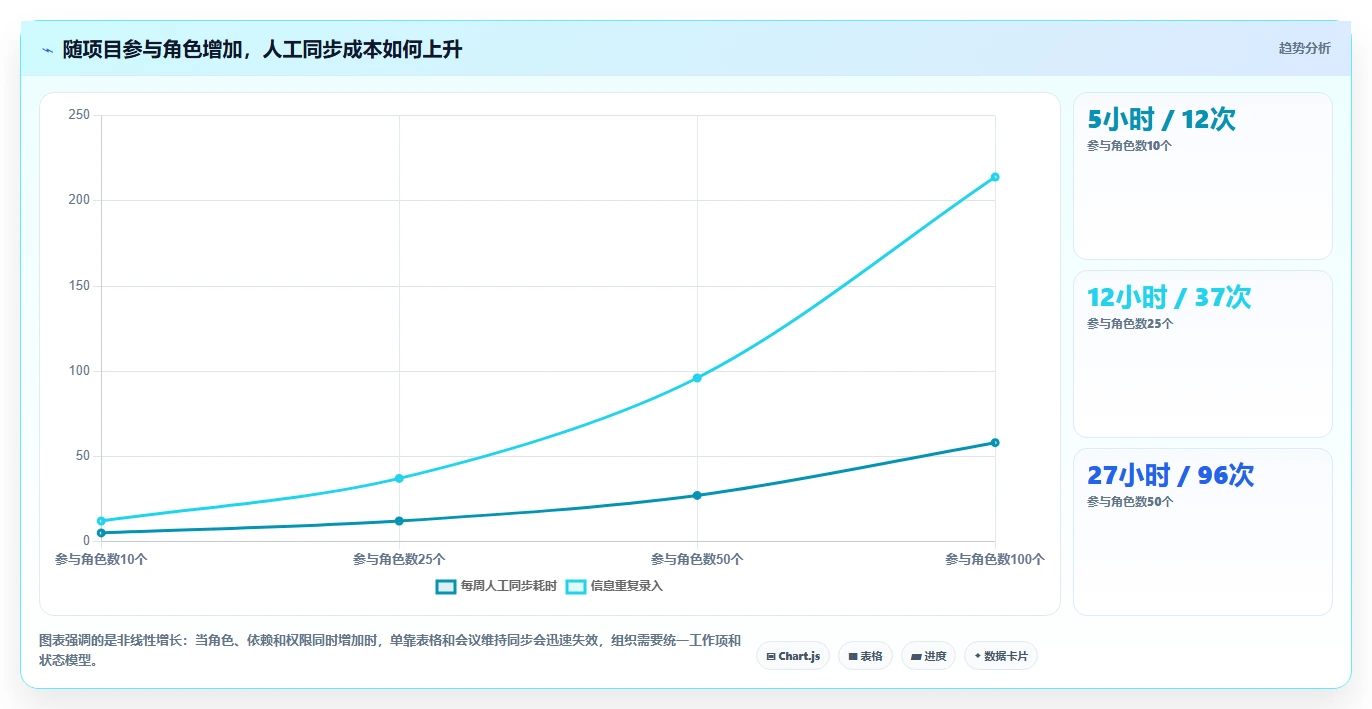
Task: Click x-axis label 参与角色数10个
Action: [101, 560]
